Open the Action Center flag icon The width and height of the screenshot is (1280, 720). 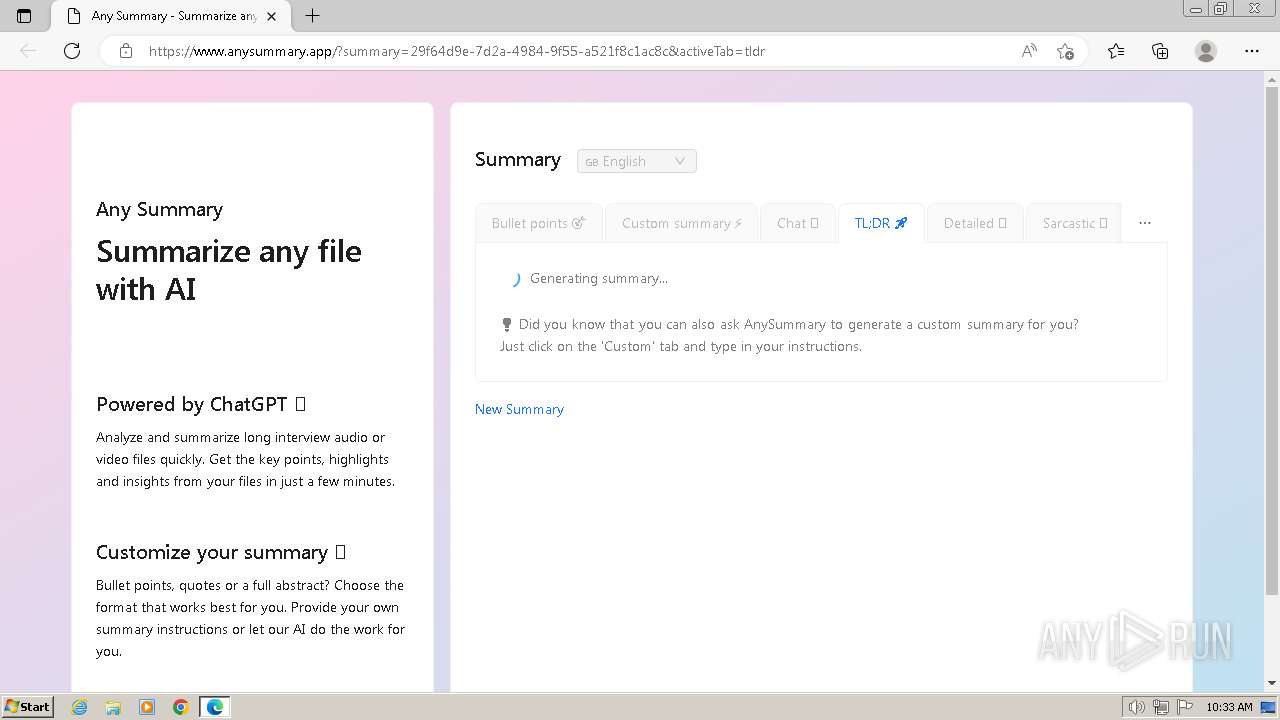[x=1185, y=707]
